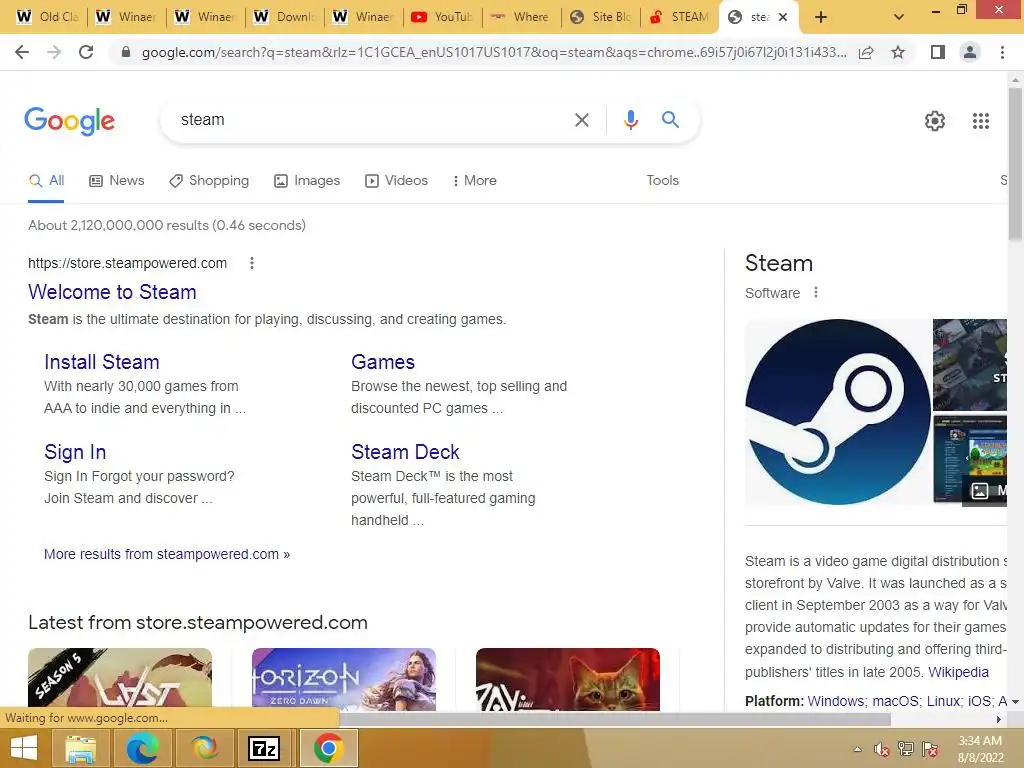Show hidden system tray icons
1024x768 pixels.
(x=857, y=749)
